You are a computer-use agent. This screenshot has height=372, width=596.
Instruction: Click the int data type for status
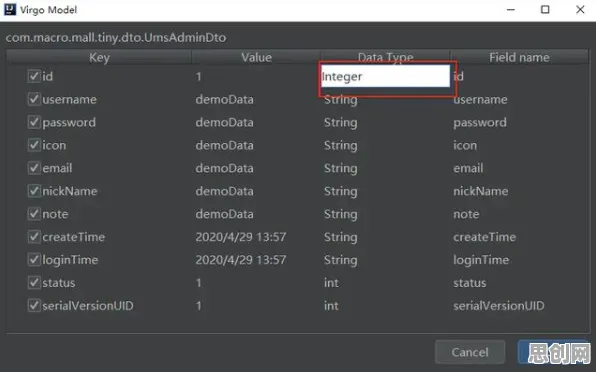(x=331, y=283)
